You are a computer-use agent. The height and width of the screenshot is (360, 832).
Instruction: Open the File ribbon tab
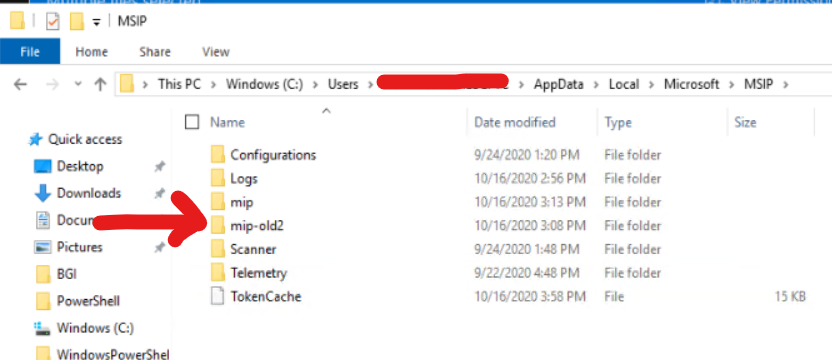tap(30, 52)
